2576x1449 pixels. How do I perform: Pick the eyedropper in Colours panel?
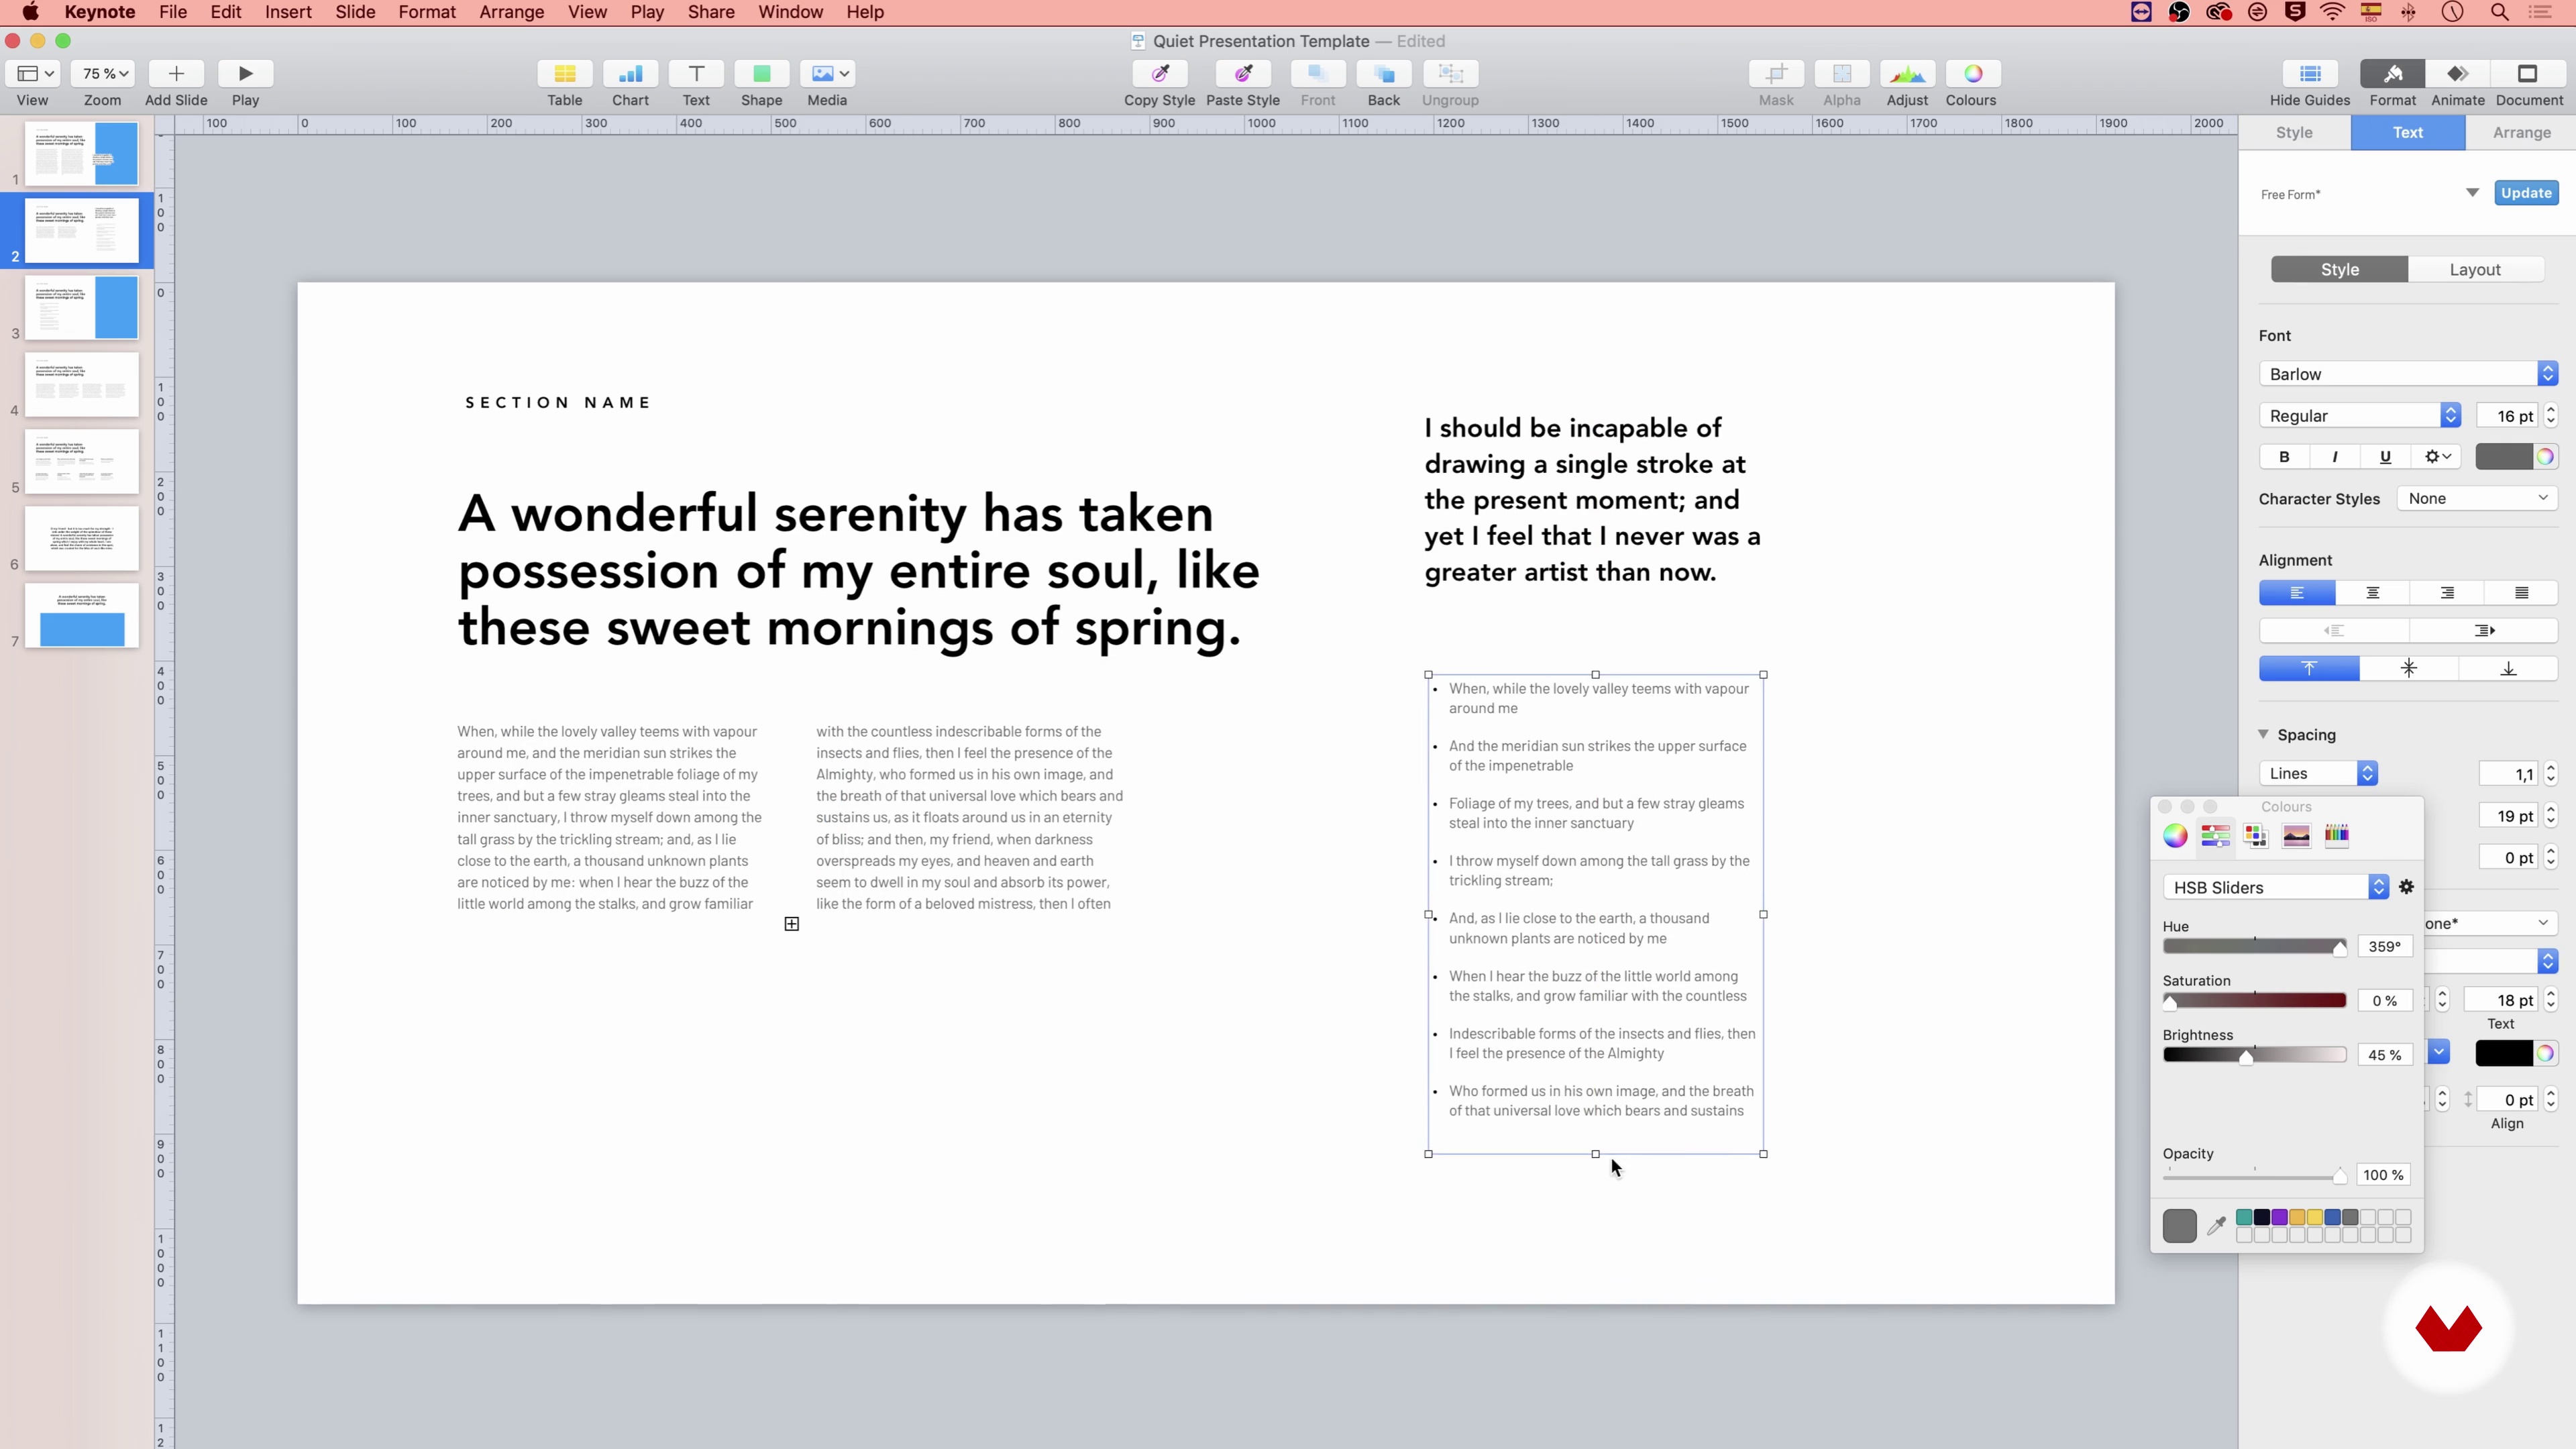point(2216,1225)
